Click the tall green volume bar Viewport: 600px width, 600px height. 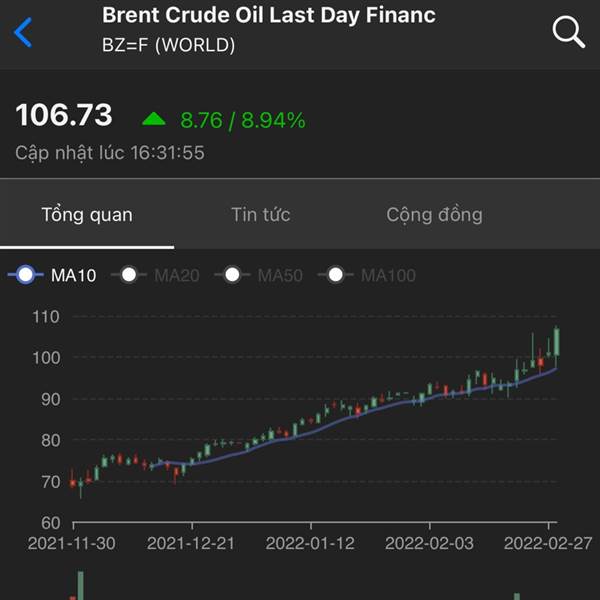click(x=81, y=585)
